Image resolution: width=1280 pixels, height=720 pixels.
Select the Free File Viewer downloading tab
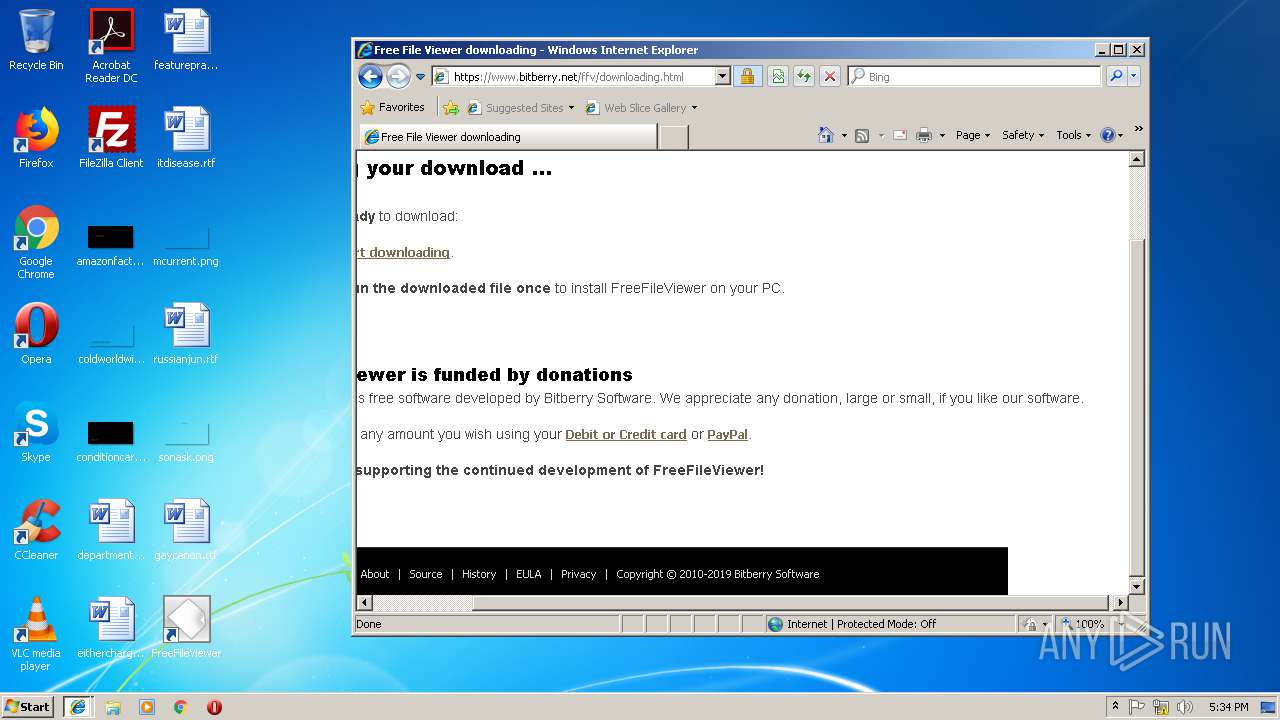pyautogui.click(x=508, y=137)
